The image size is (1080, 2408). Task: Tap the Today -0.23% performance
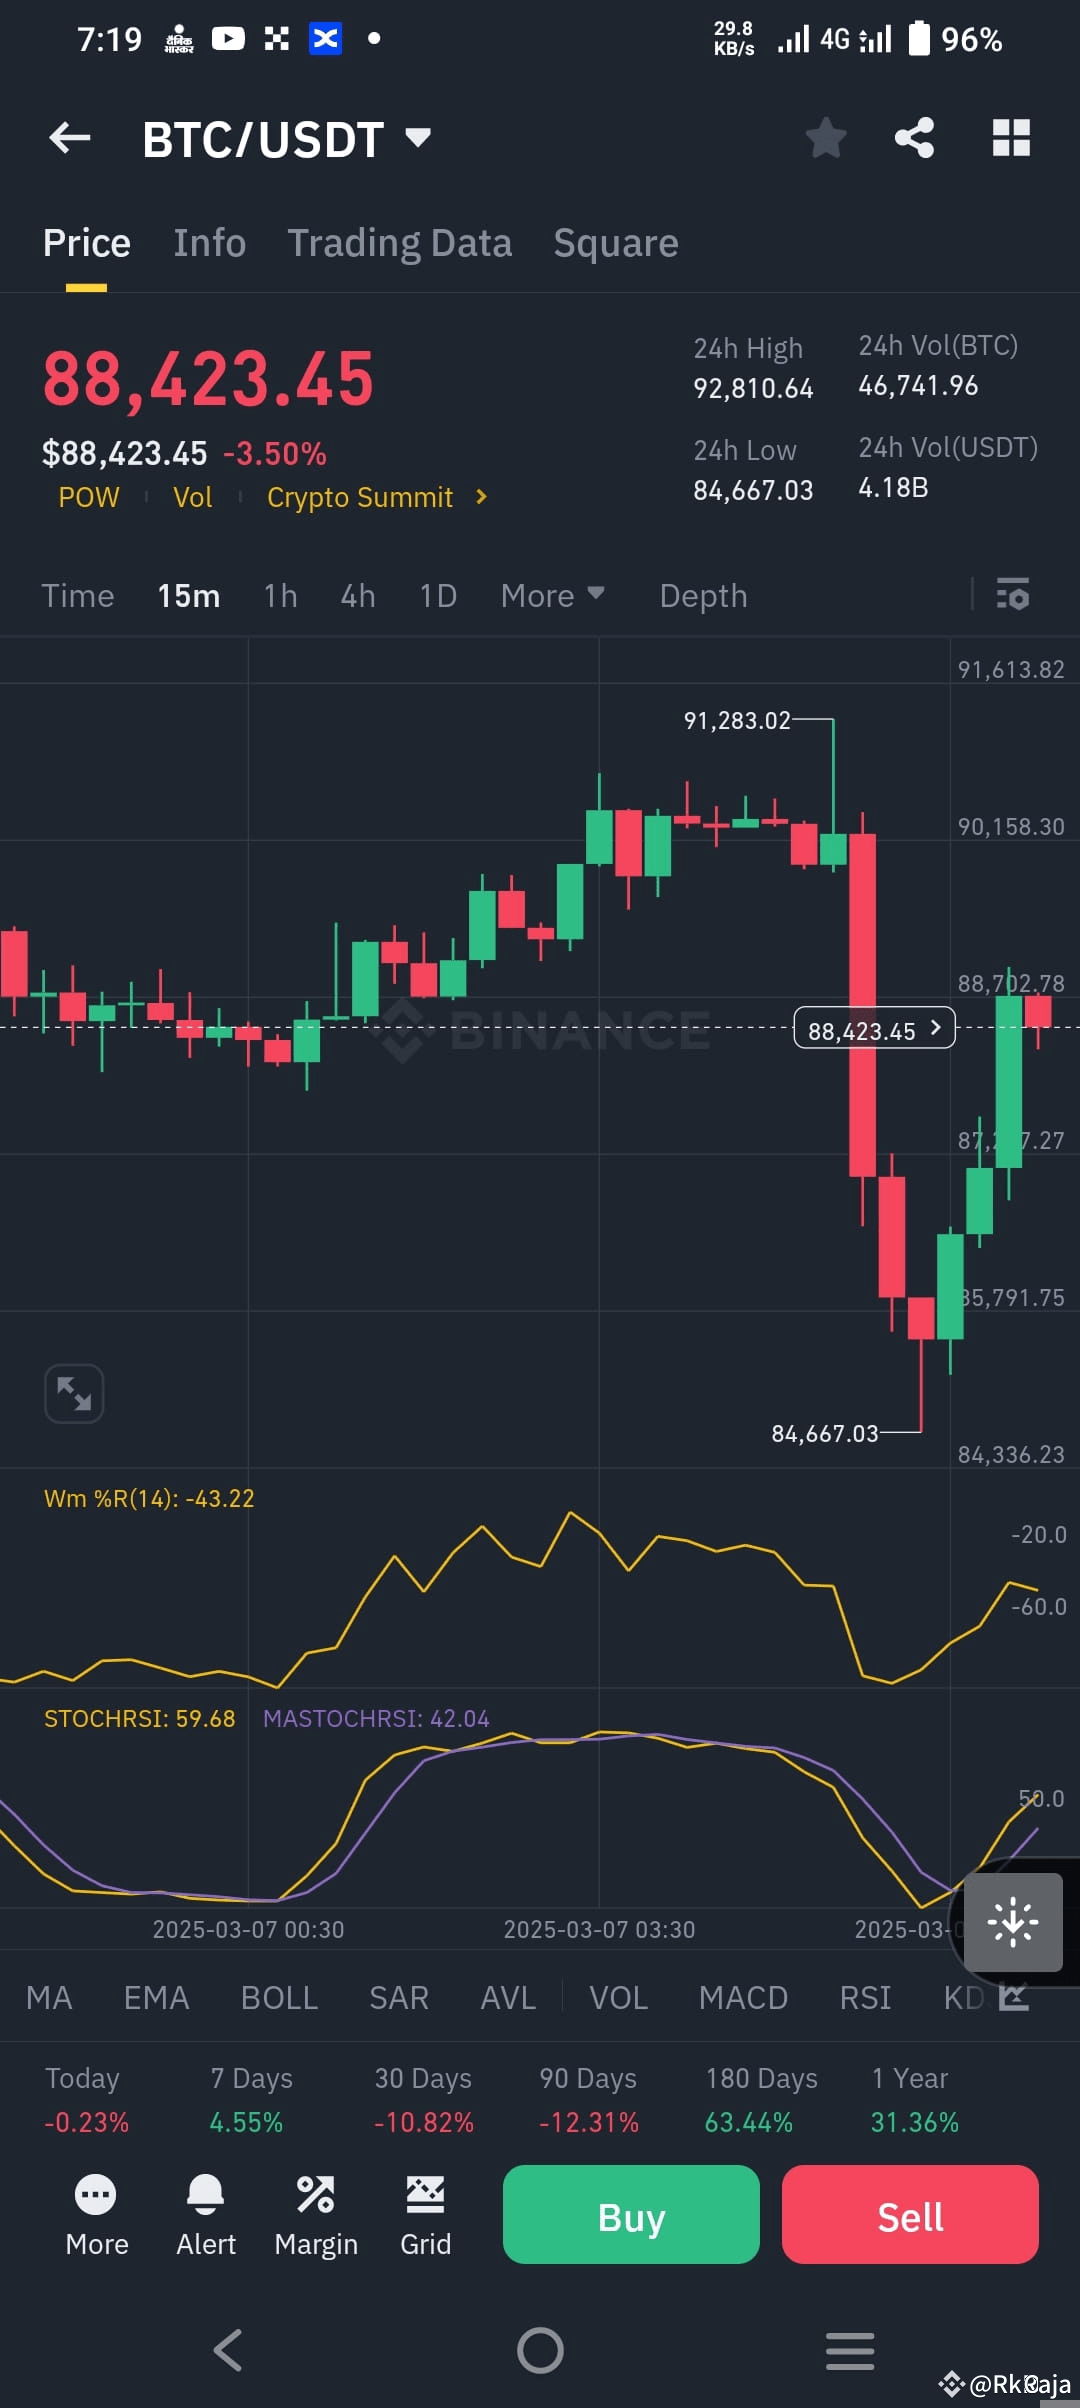tap(86, 2100)
